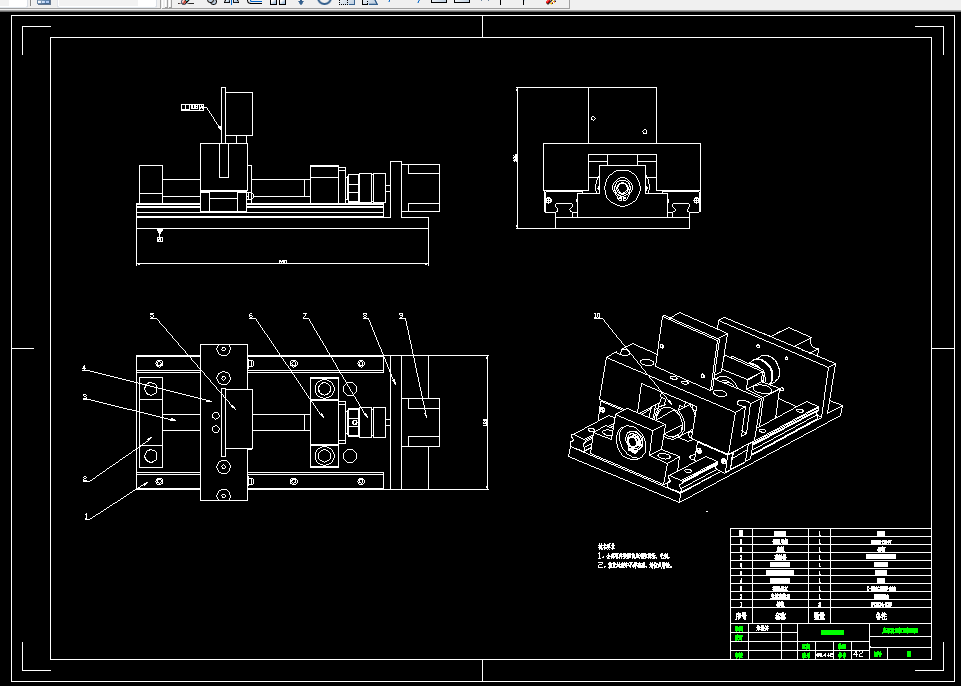Select balloon number 7 above the top view

(x=305, y=316)
